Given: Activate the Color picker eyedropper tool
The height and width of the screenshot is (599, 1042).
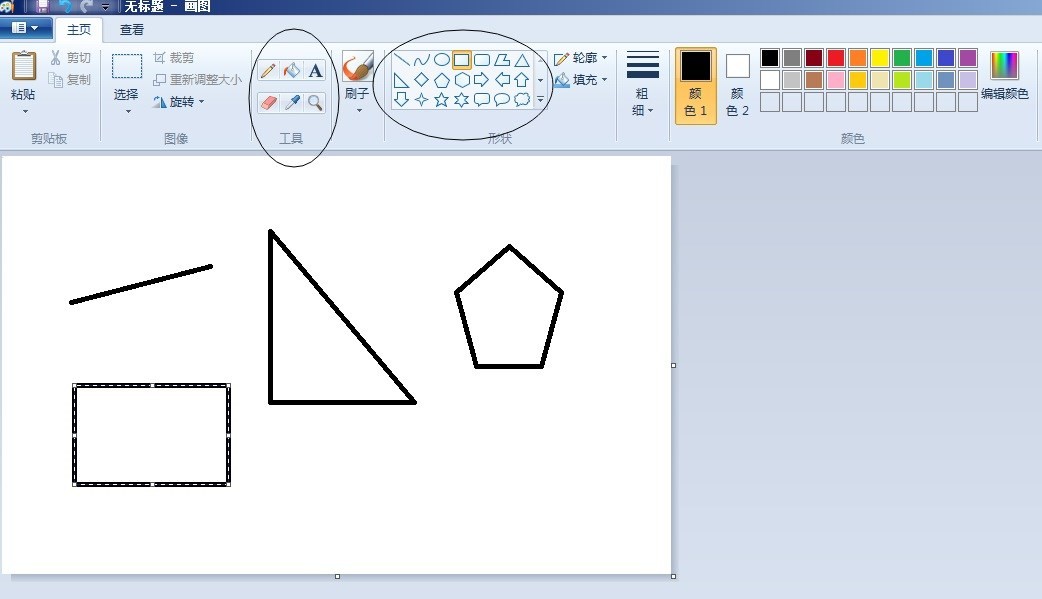Looking at the screenshot, I should (x=291, y=101).
